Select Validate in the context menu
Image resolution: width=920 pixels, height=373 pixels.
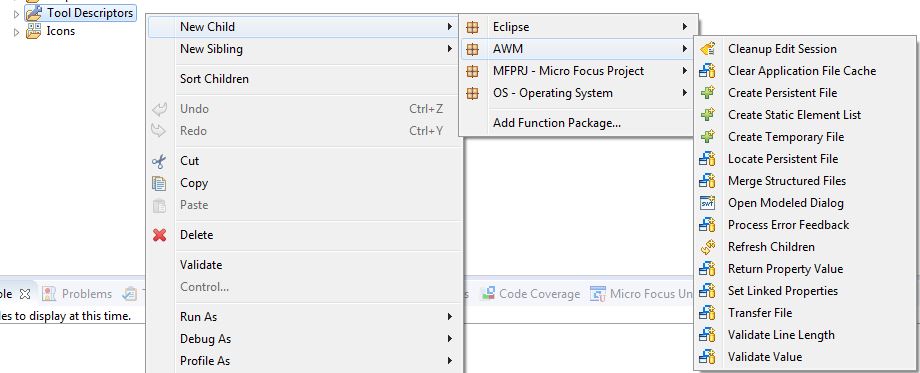click(x=304, y=265)
